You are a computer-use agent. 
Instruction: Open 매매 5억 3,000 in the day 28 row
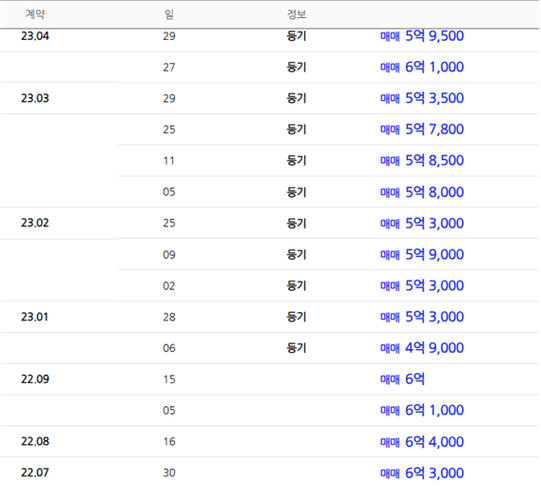pyautogui.click(x=422, y=317)
